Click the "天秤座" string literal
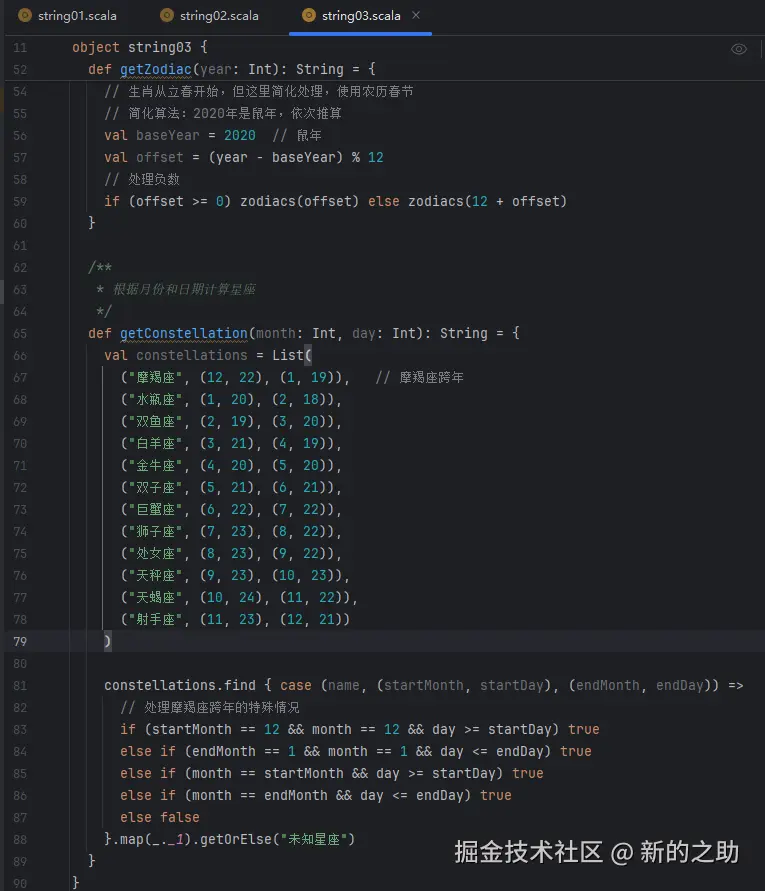 (155, 576)
